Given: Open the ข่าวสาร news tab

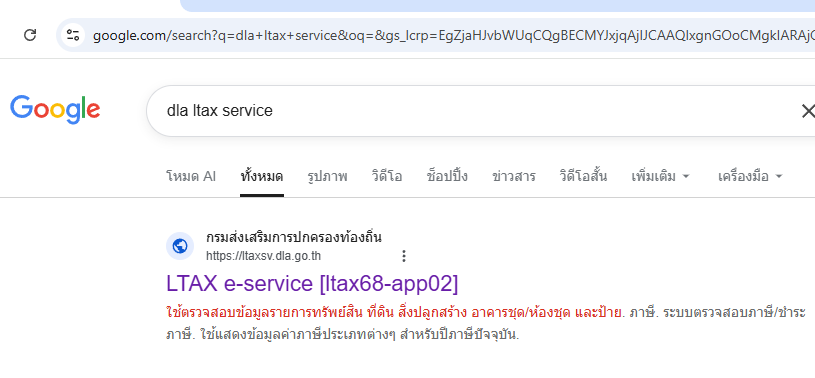Looking at the screenshot, I should 514,176.
